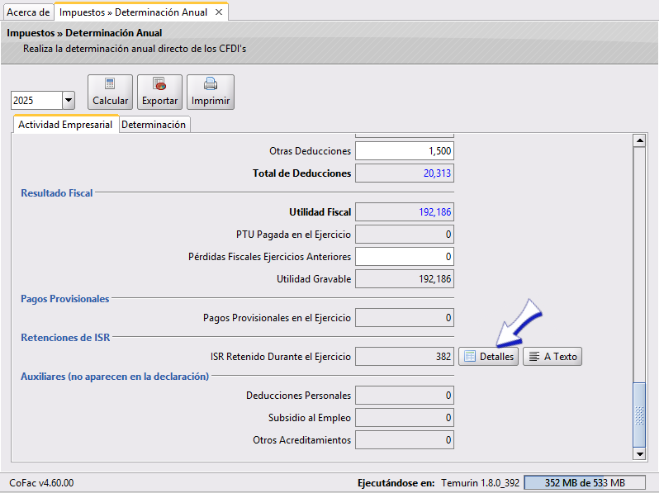Click the Utilidad Fiscal value field
The width and height of the screenshot is (659, 493).
pyautogui.click(x=404, y=212)
